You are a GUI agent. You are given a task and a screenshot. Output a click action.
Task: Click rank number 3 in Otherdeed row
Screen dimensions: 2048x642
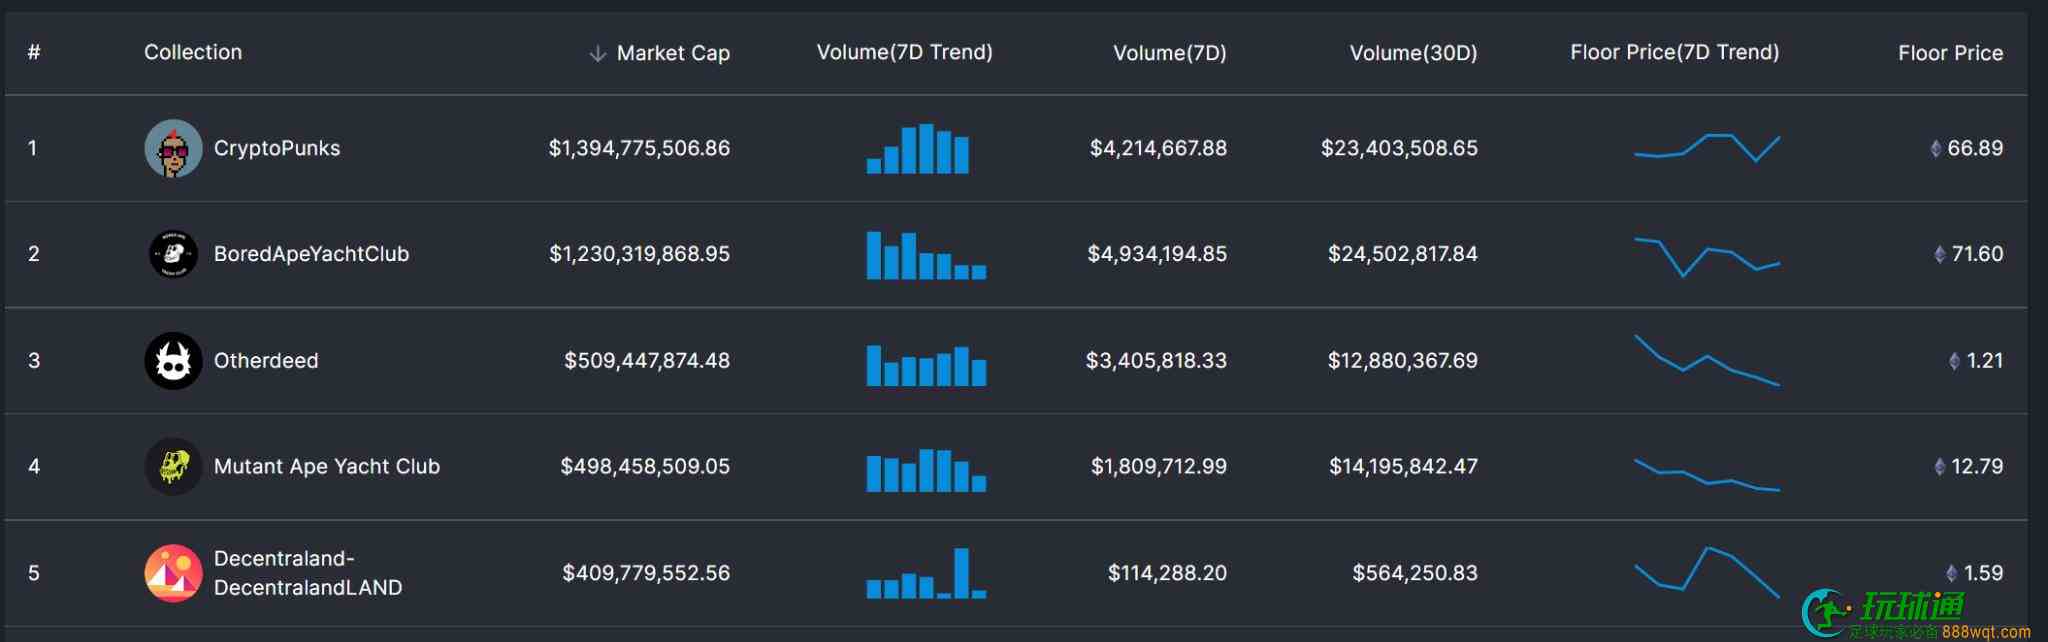34,360
